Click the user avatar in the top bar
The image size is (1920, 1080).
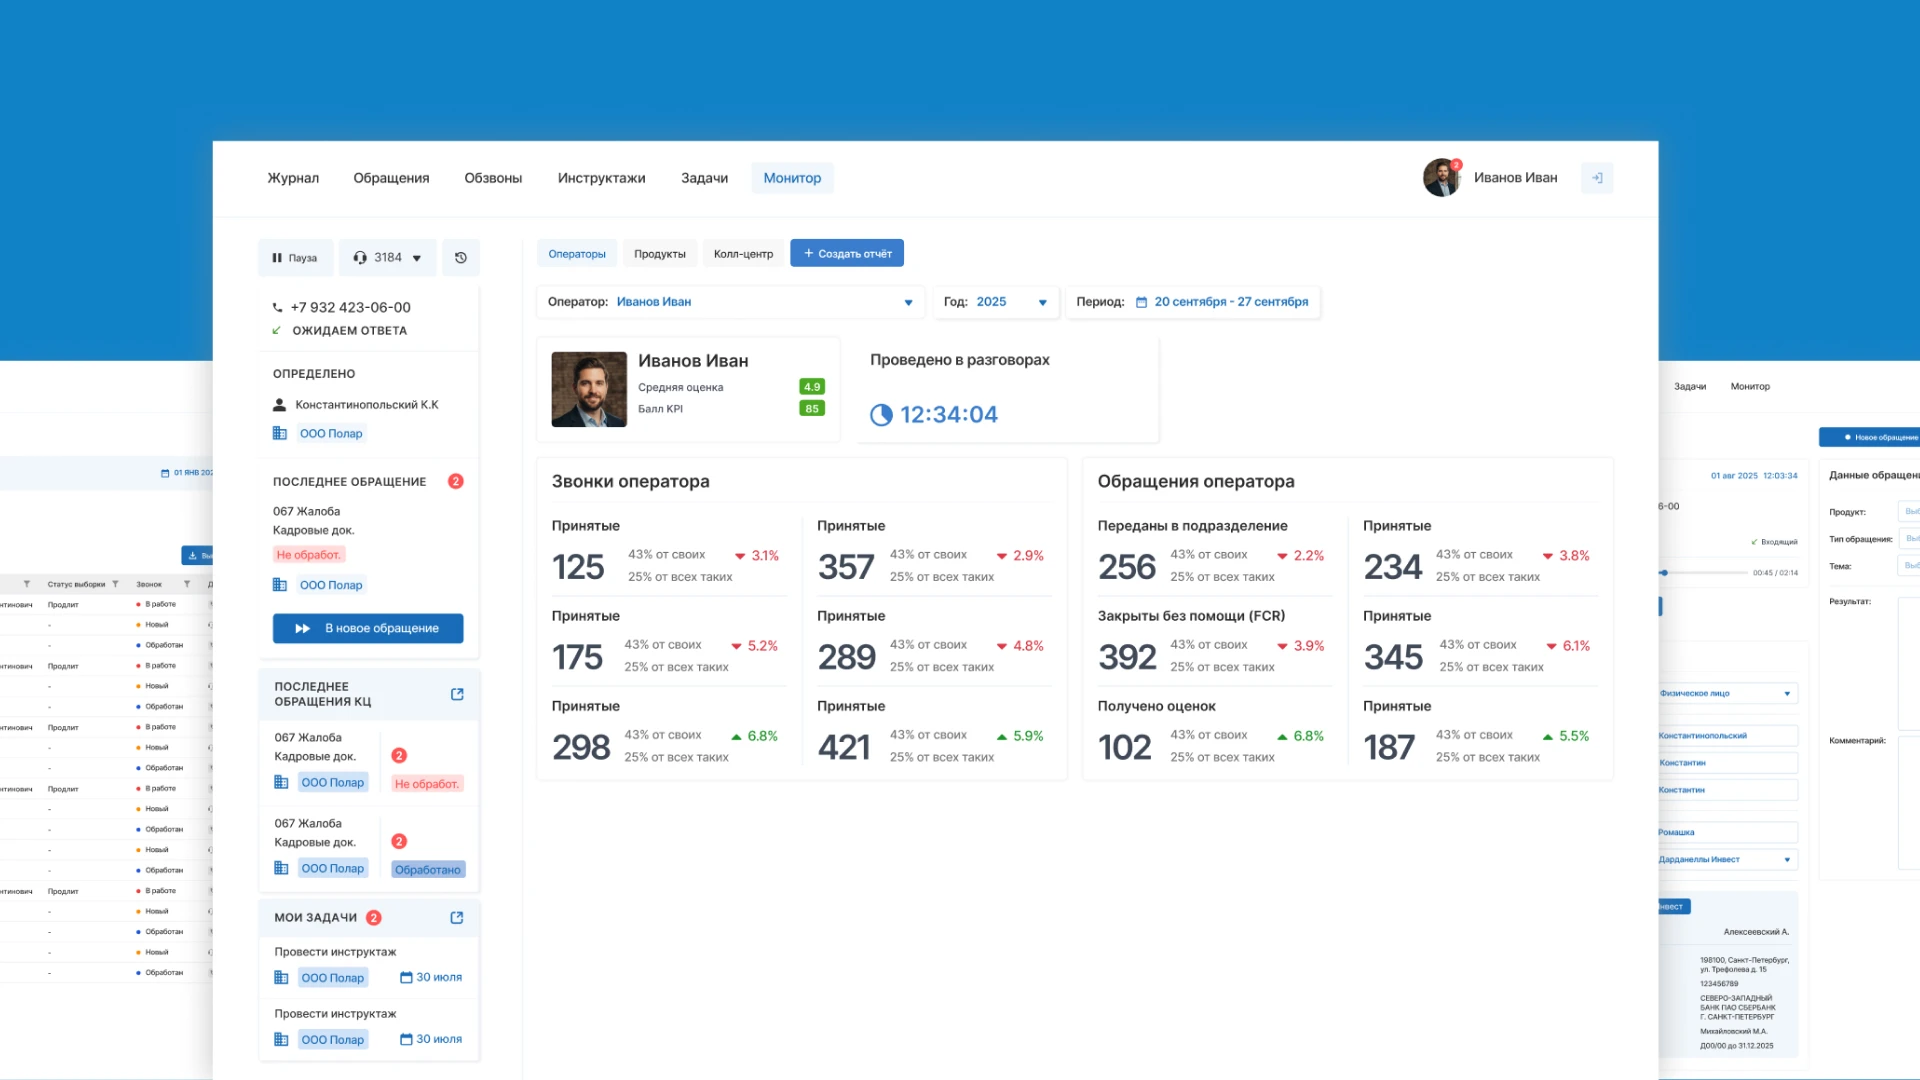1441,178
